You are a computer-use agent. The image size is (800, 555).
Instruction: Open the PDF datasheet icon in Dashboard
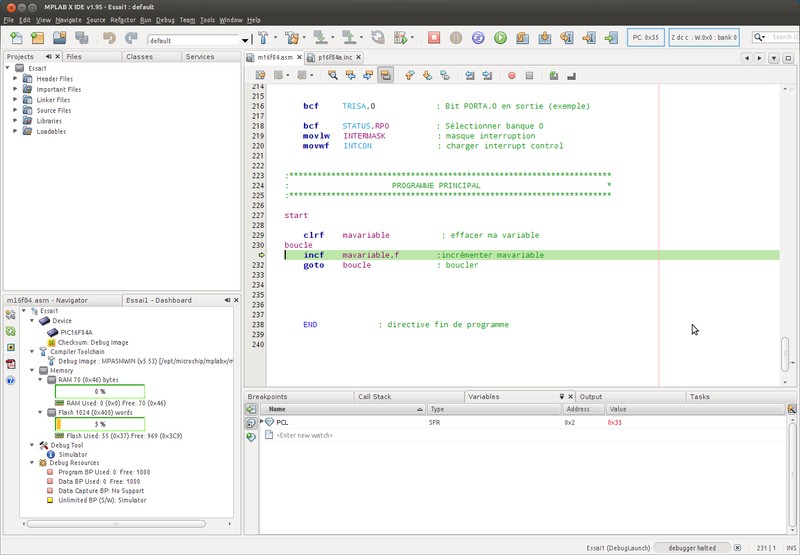11,363
